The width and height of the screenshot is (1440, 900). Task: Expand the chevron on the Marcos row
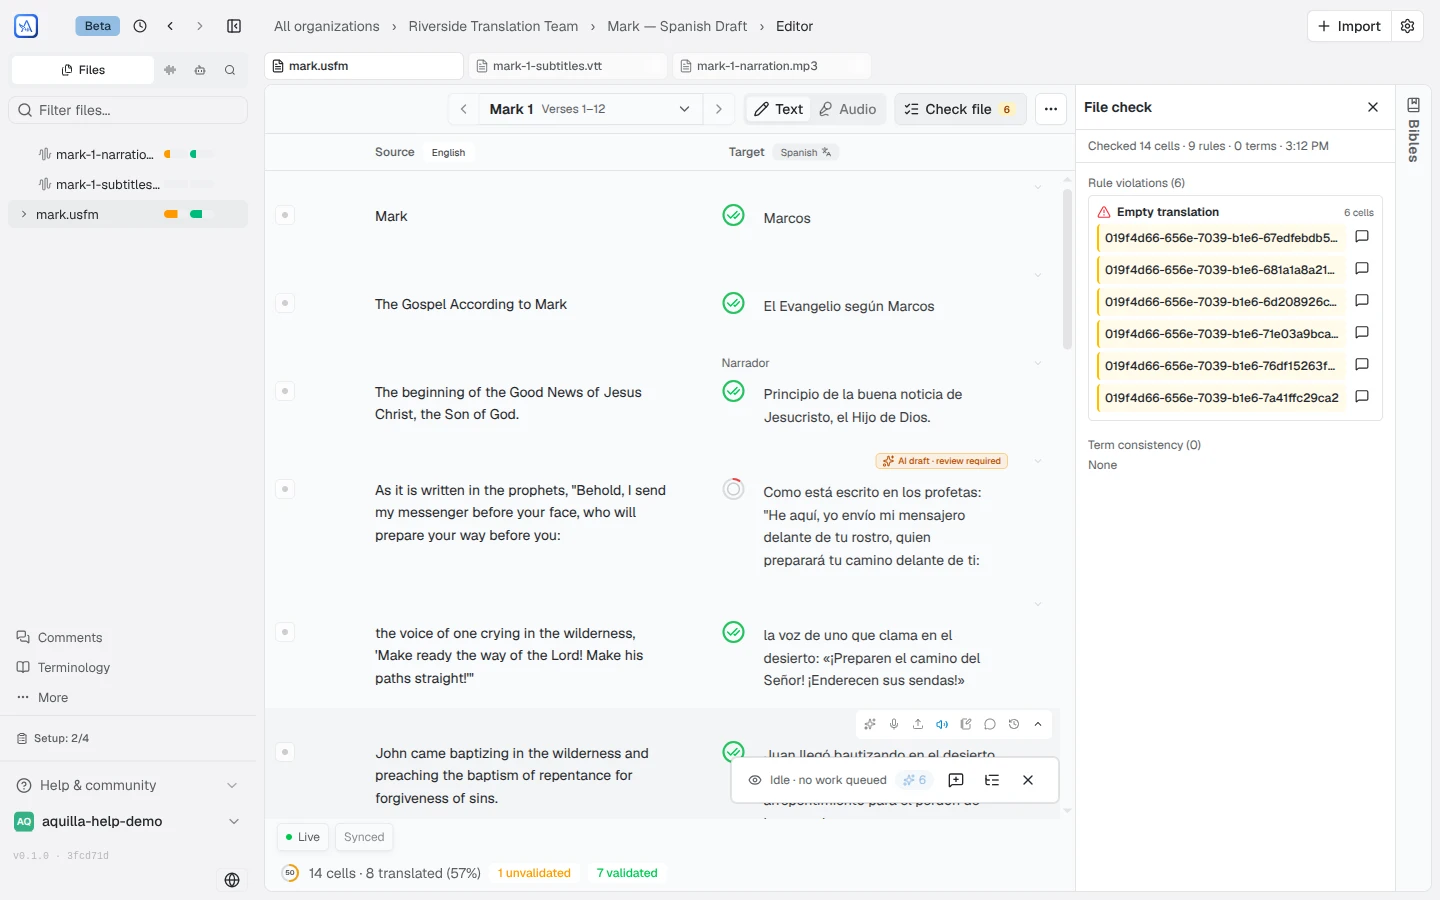[x=1038, y=187]
